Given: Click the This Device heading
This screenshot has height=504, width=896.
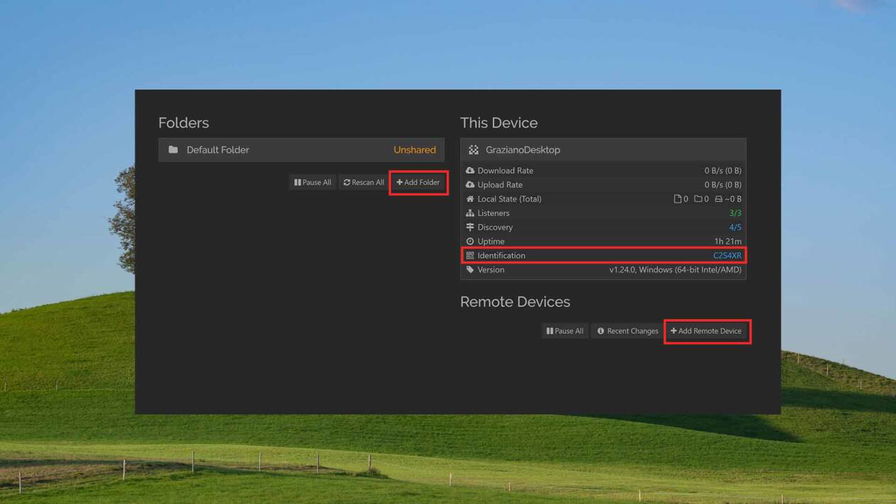Looking at the screenshot, I should pyautogui.click(x=498, y=123).
